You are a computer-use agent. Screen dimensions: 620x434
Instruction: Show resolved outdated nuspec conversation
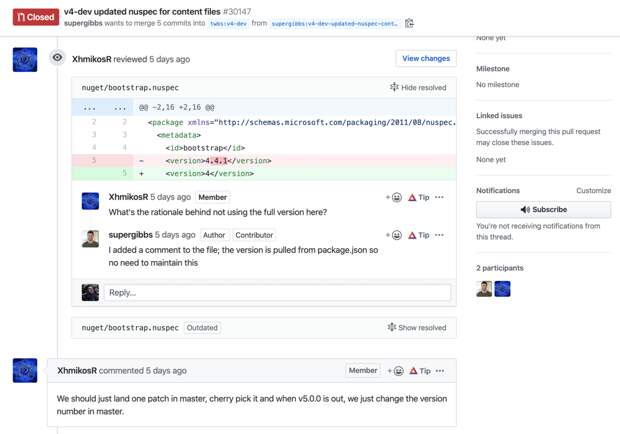click(417, 328)
